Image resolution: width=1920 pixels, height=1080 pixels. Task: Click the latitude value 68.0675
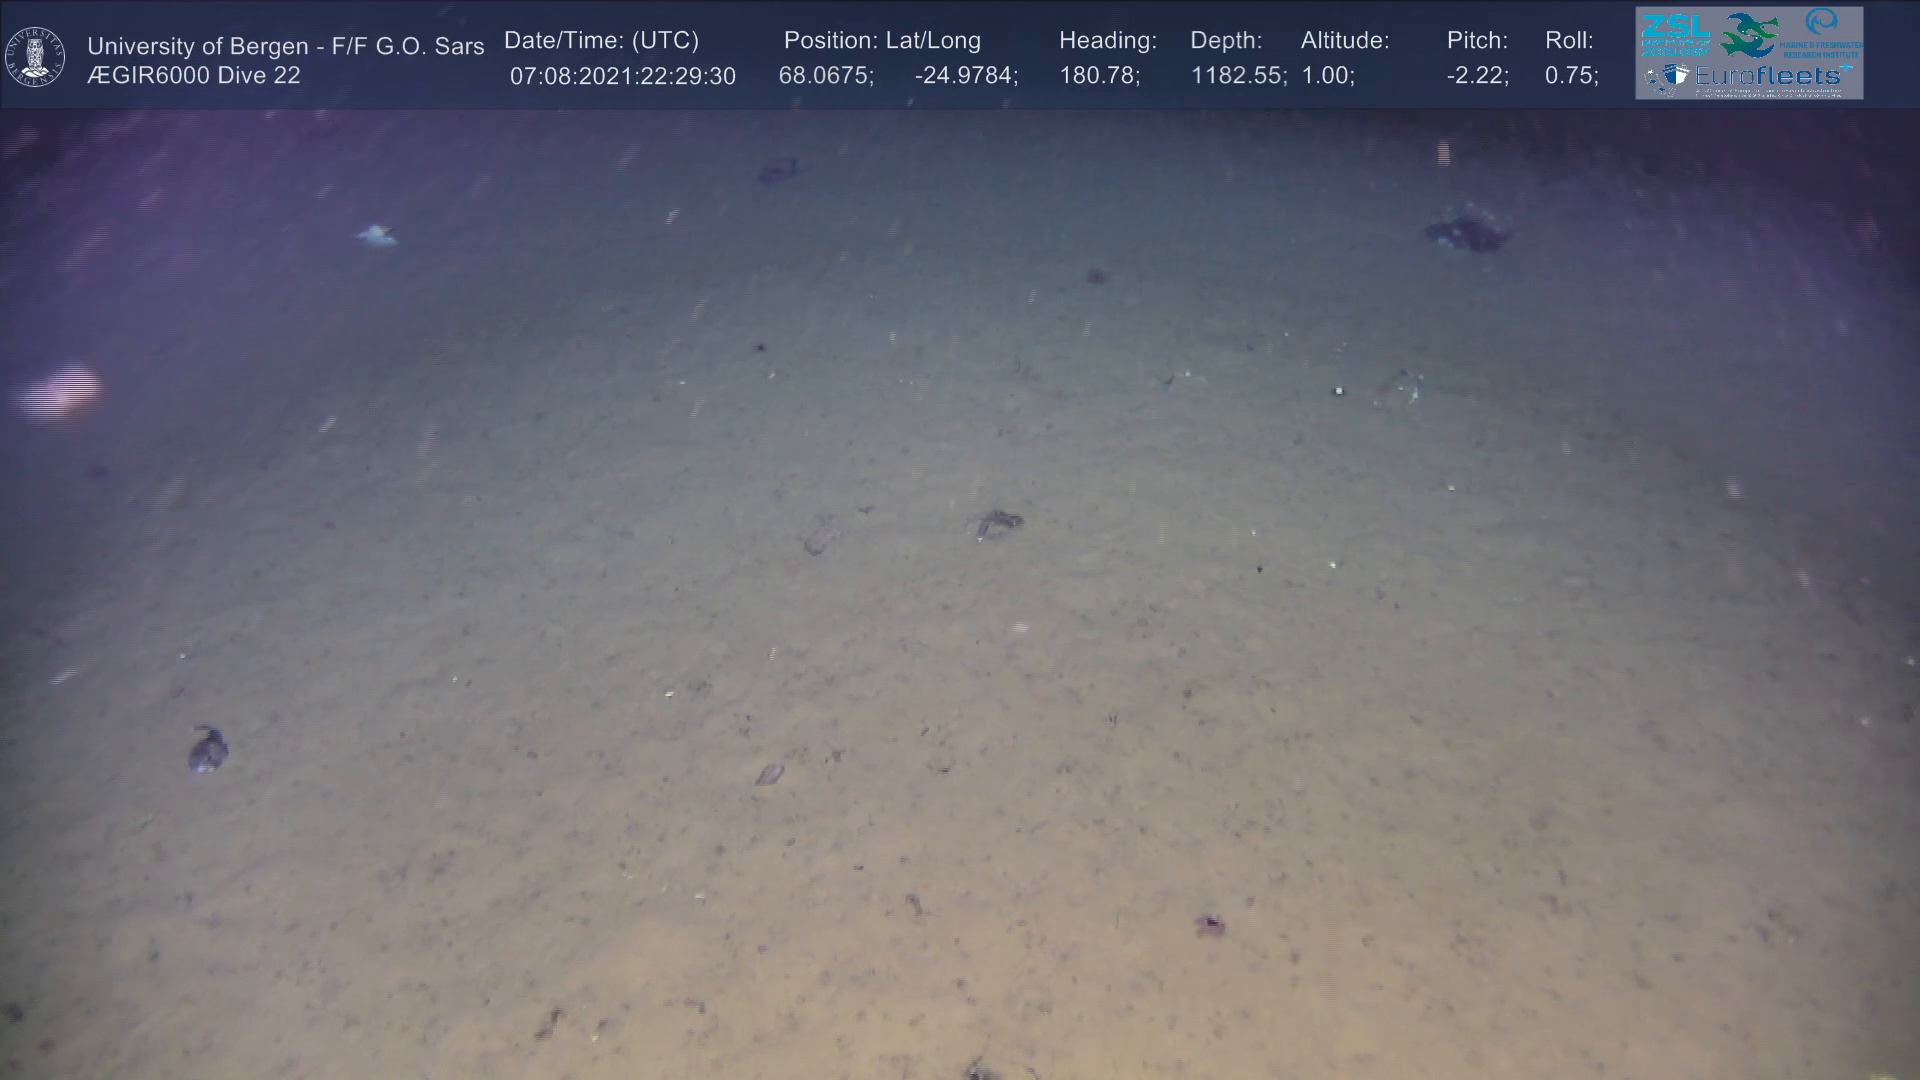coord(825,76)
